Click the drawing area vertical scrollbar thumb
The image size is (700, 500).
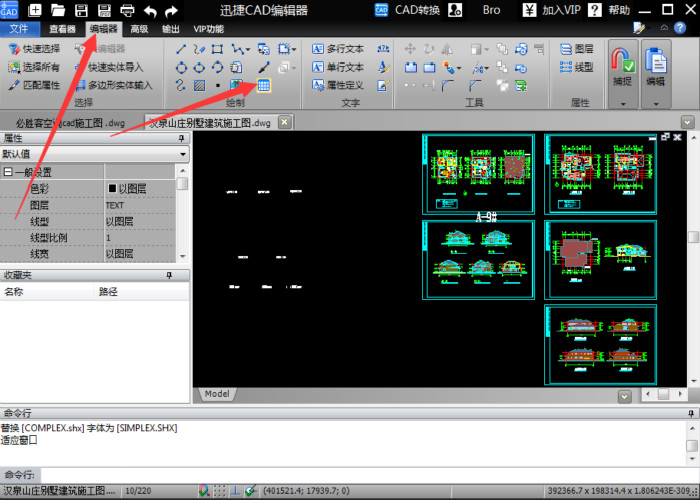pos(693,237)
